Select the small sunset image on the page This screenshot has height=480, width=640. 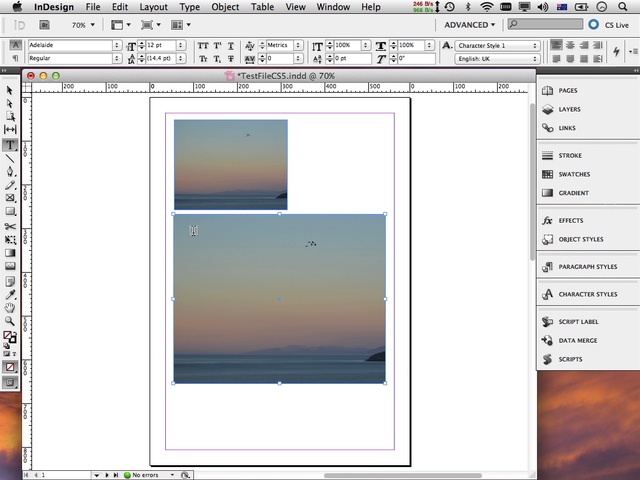[x=231, y=164]
